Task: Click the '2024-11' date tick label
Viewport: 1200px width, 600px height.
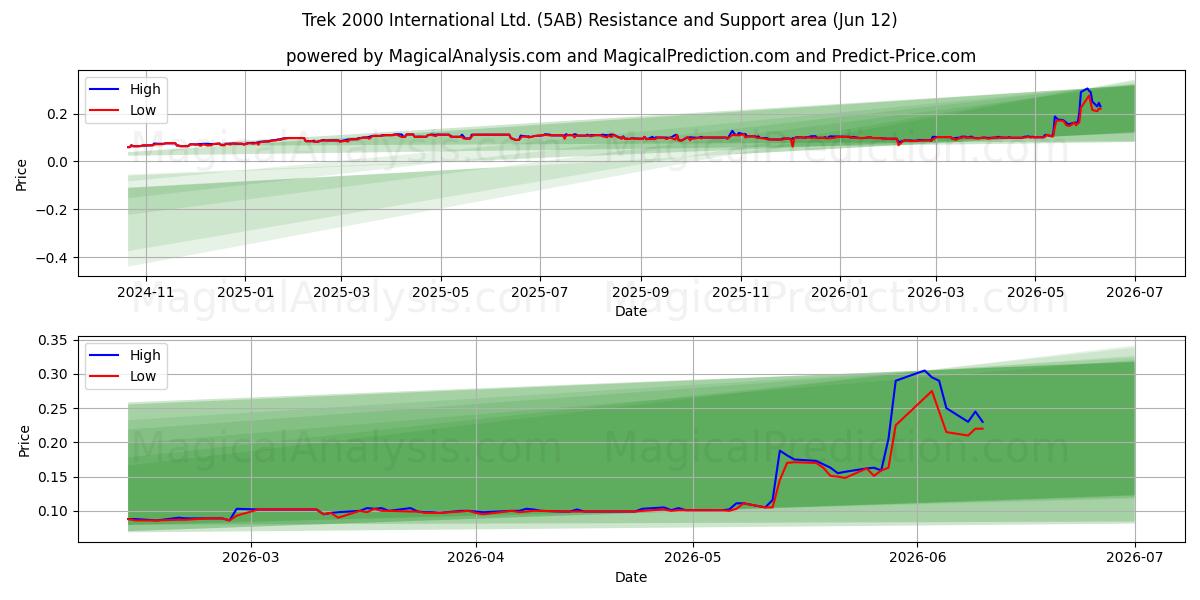Action: click(x=146, y=293)
